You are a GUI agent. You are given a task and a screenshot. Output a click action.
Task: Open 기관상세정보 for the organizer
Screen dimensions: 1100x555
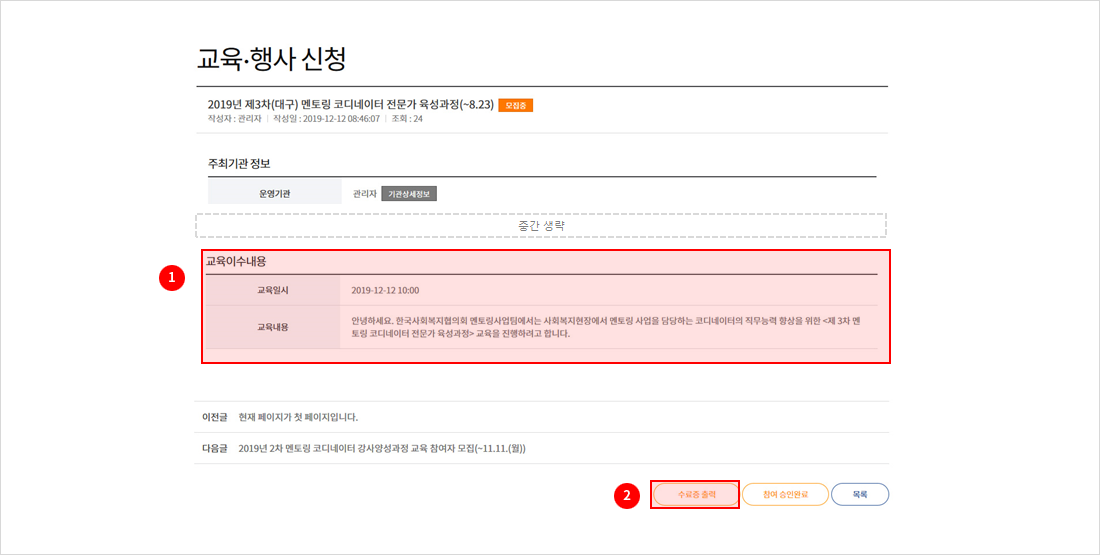coord(409,194)
